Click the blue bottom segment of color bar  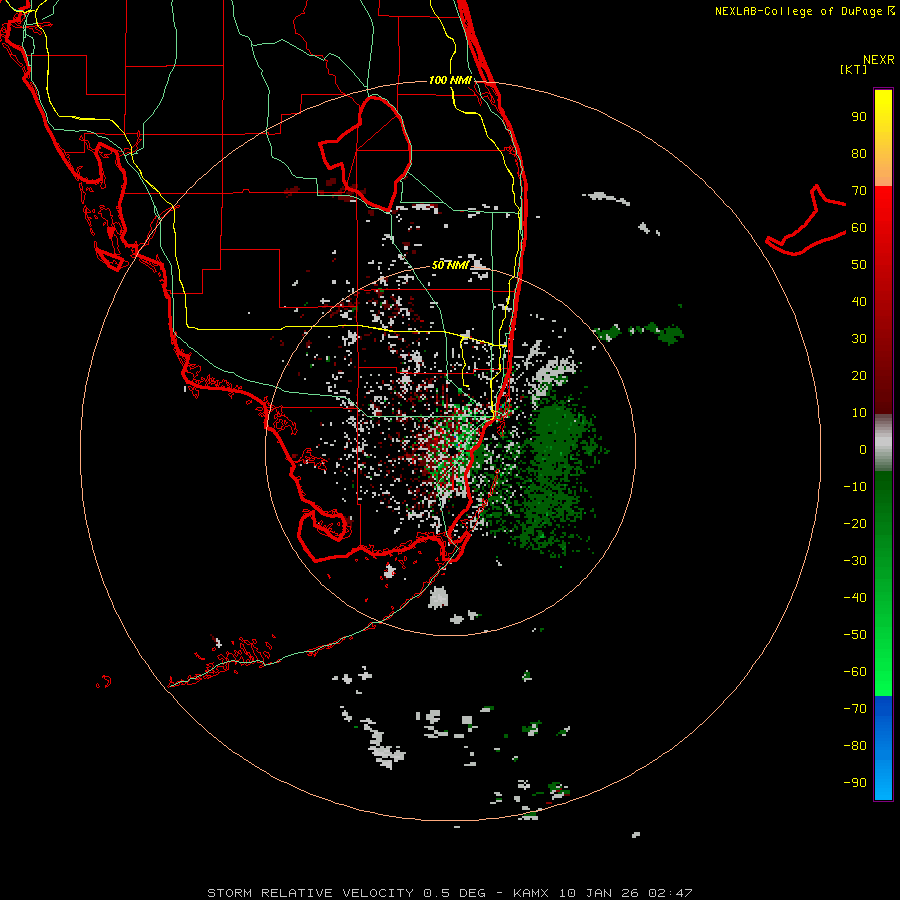pyautogui.click(x=883, y=748)
